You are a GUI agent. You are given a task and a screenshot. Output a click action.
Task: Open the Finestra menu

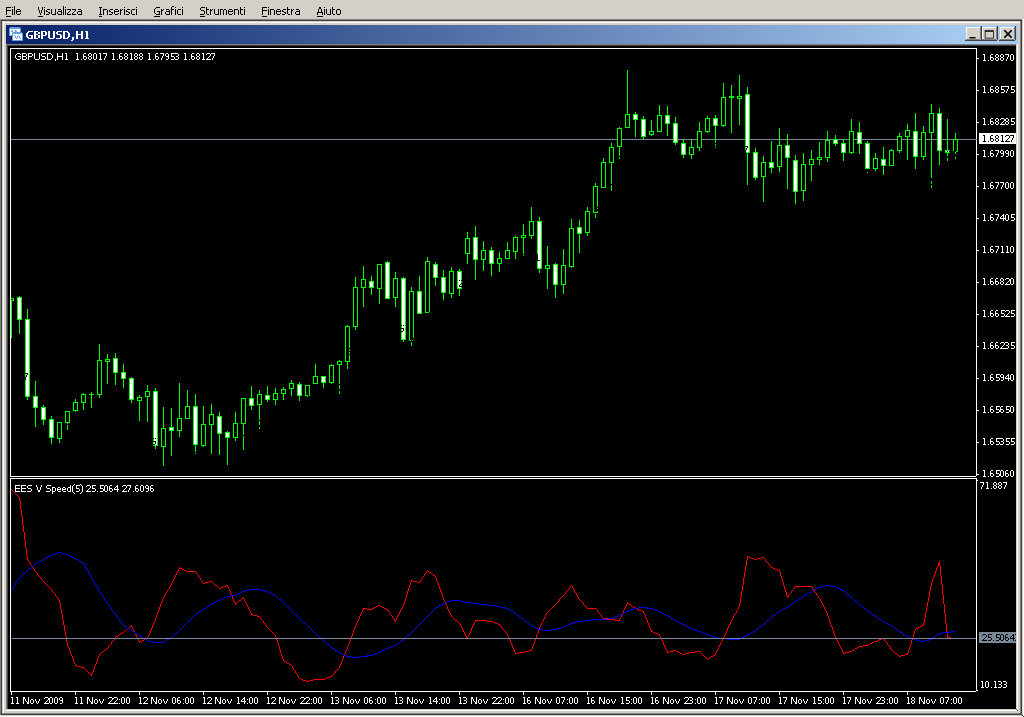[280, 11]
